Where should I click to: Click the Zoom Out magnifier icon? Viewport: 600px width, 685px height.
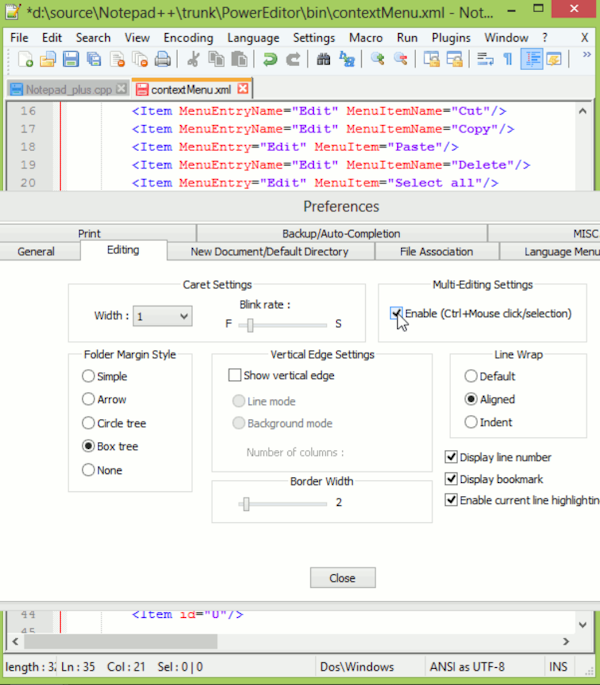click(400, 59)
